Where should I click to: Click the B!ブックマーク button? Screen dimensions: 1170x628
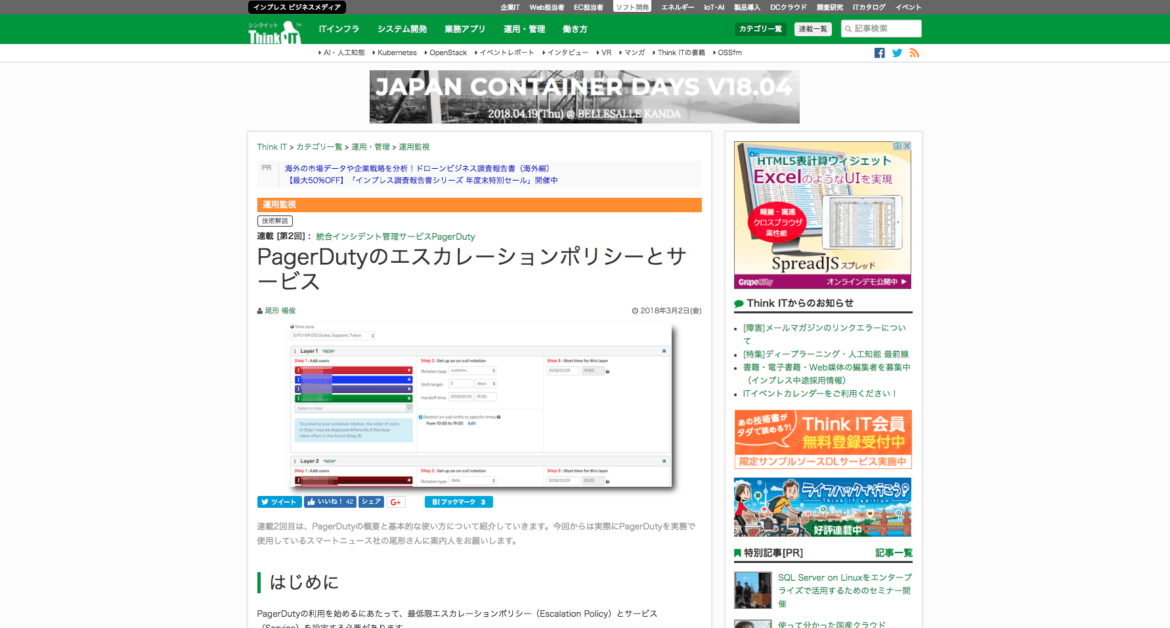tap(458, 502)
